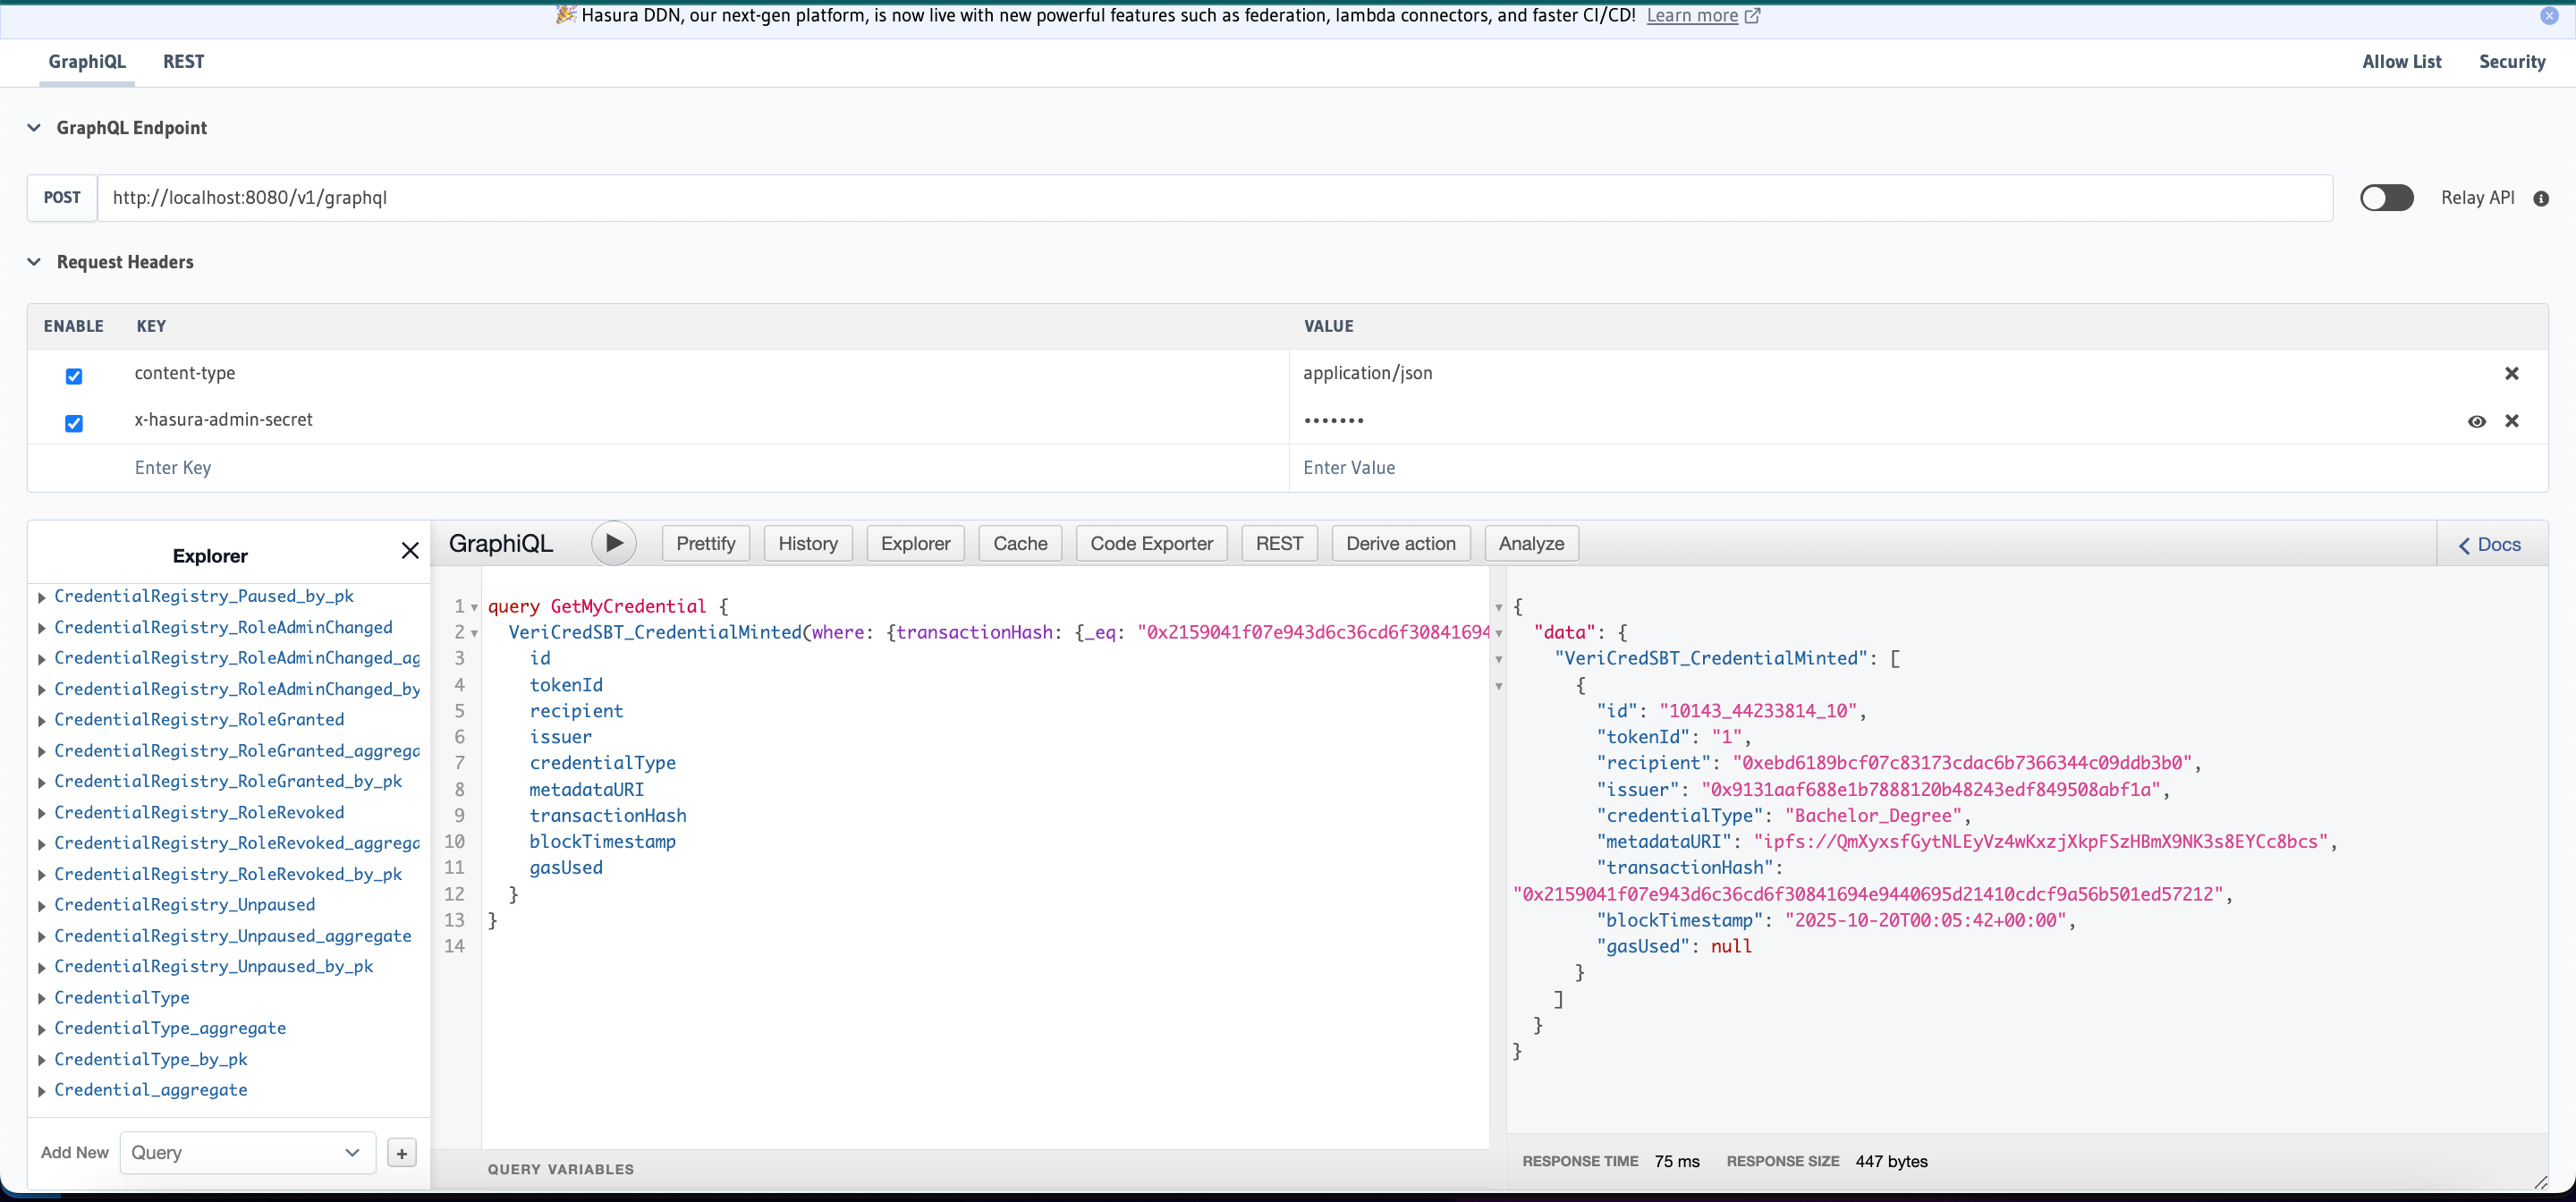Switch to the REST tab
The width and height of the screenshot is (2576, 1202).
[x=183, y=62]
